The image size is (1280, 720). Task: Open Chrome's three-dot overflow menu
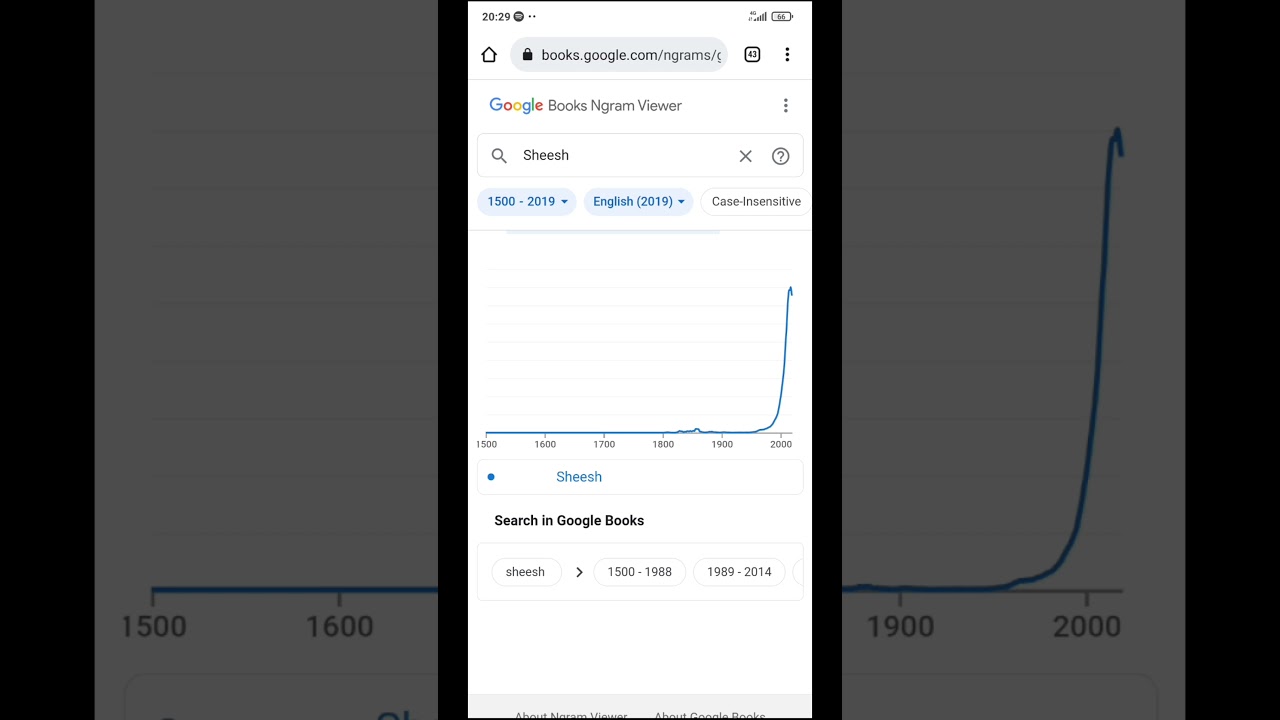(787, 55)
